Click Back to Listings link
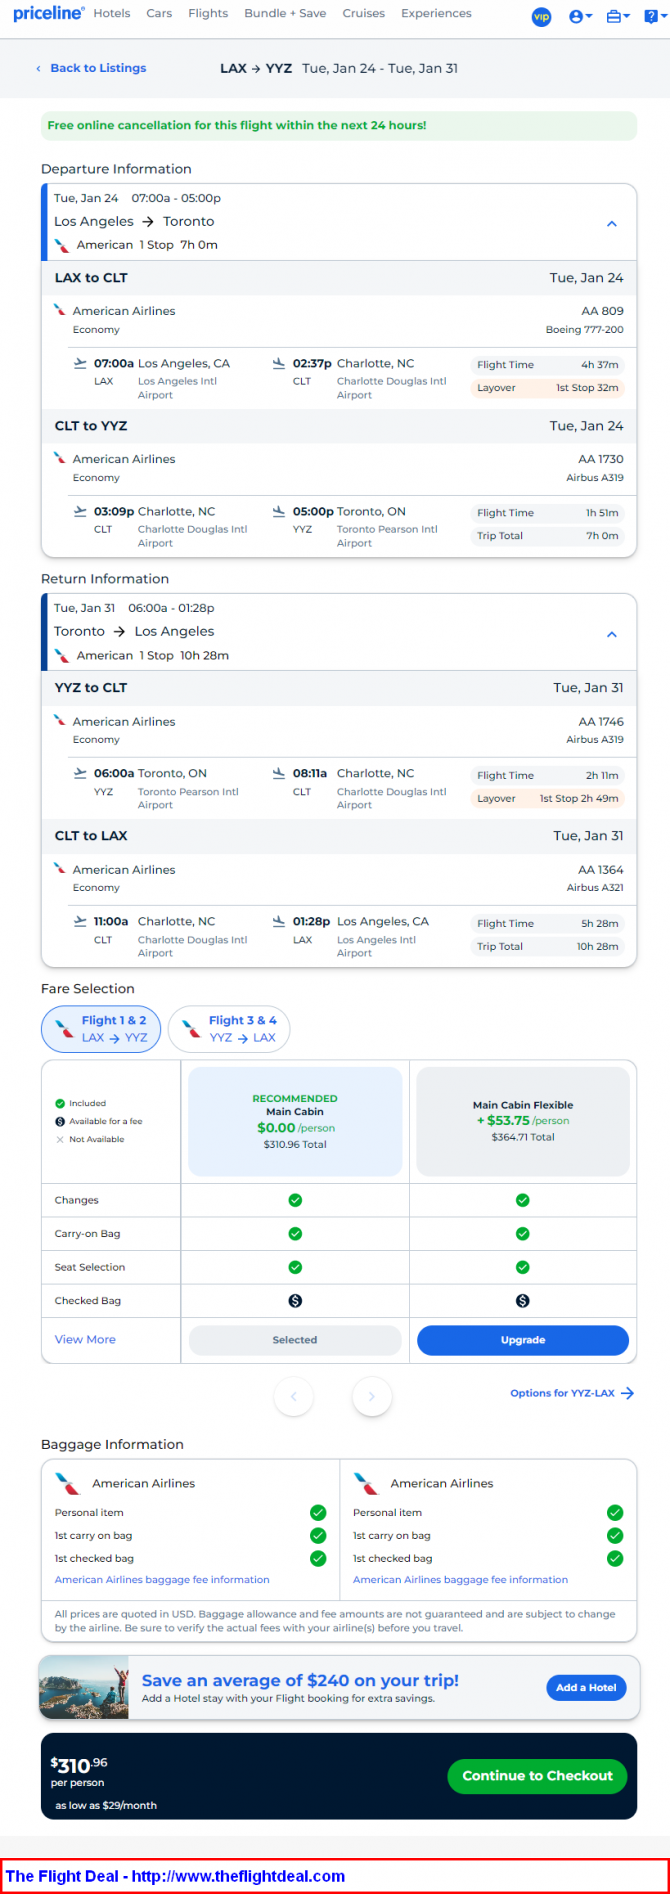 pos(91,68)
